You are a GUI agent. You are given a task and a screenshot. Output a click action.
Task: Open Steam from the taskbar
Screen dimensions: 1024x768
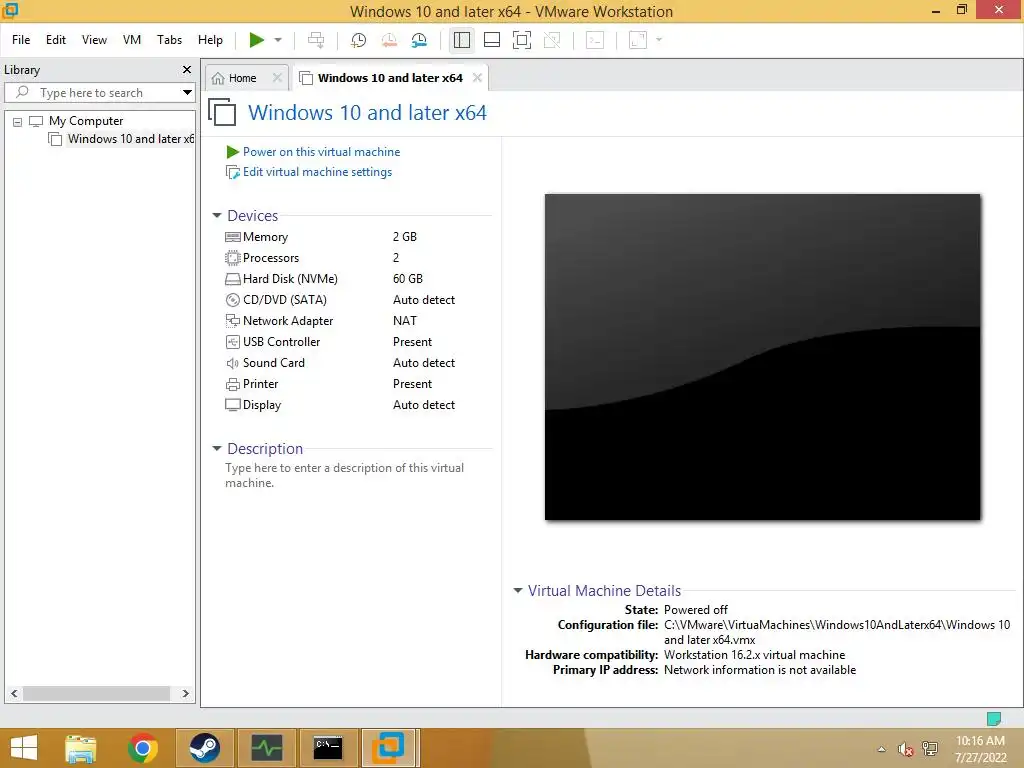(205, 748)
